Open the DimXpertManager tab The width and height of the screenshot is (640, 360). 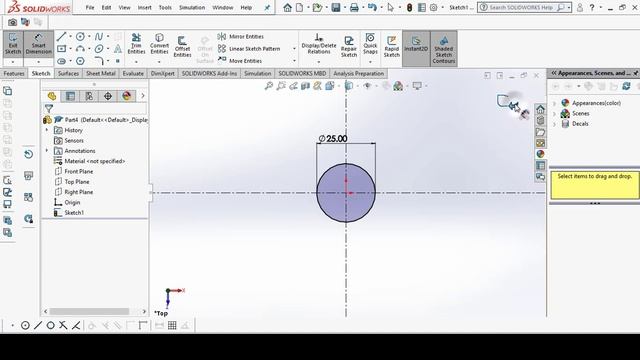tap(108, 96)
